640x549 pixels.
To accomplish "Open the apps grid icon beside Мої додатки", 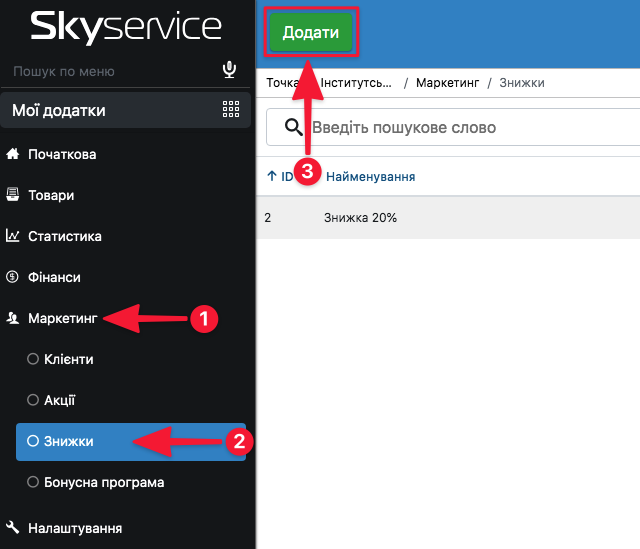I will coord(231,110).
